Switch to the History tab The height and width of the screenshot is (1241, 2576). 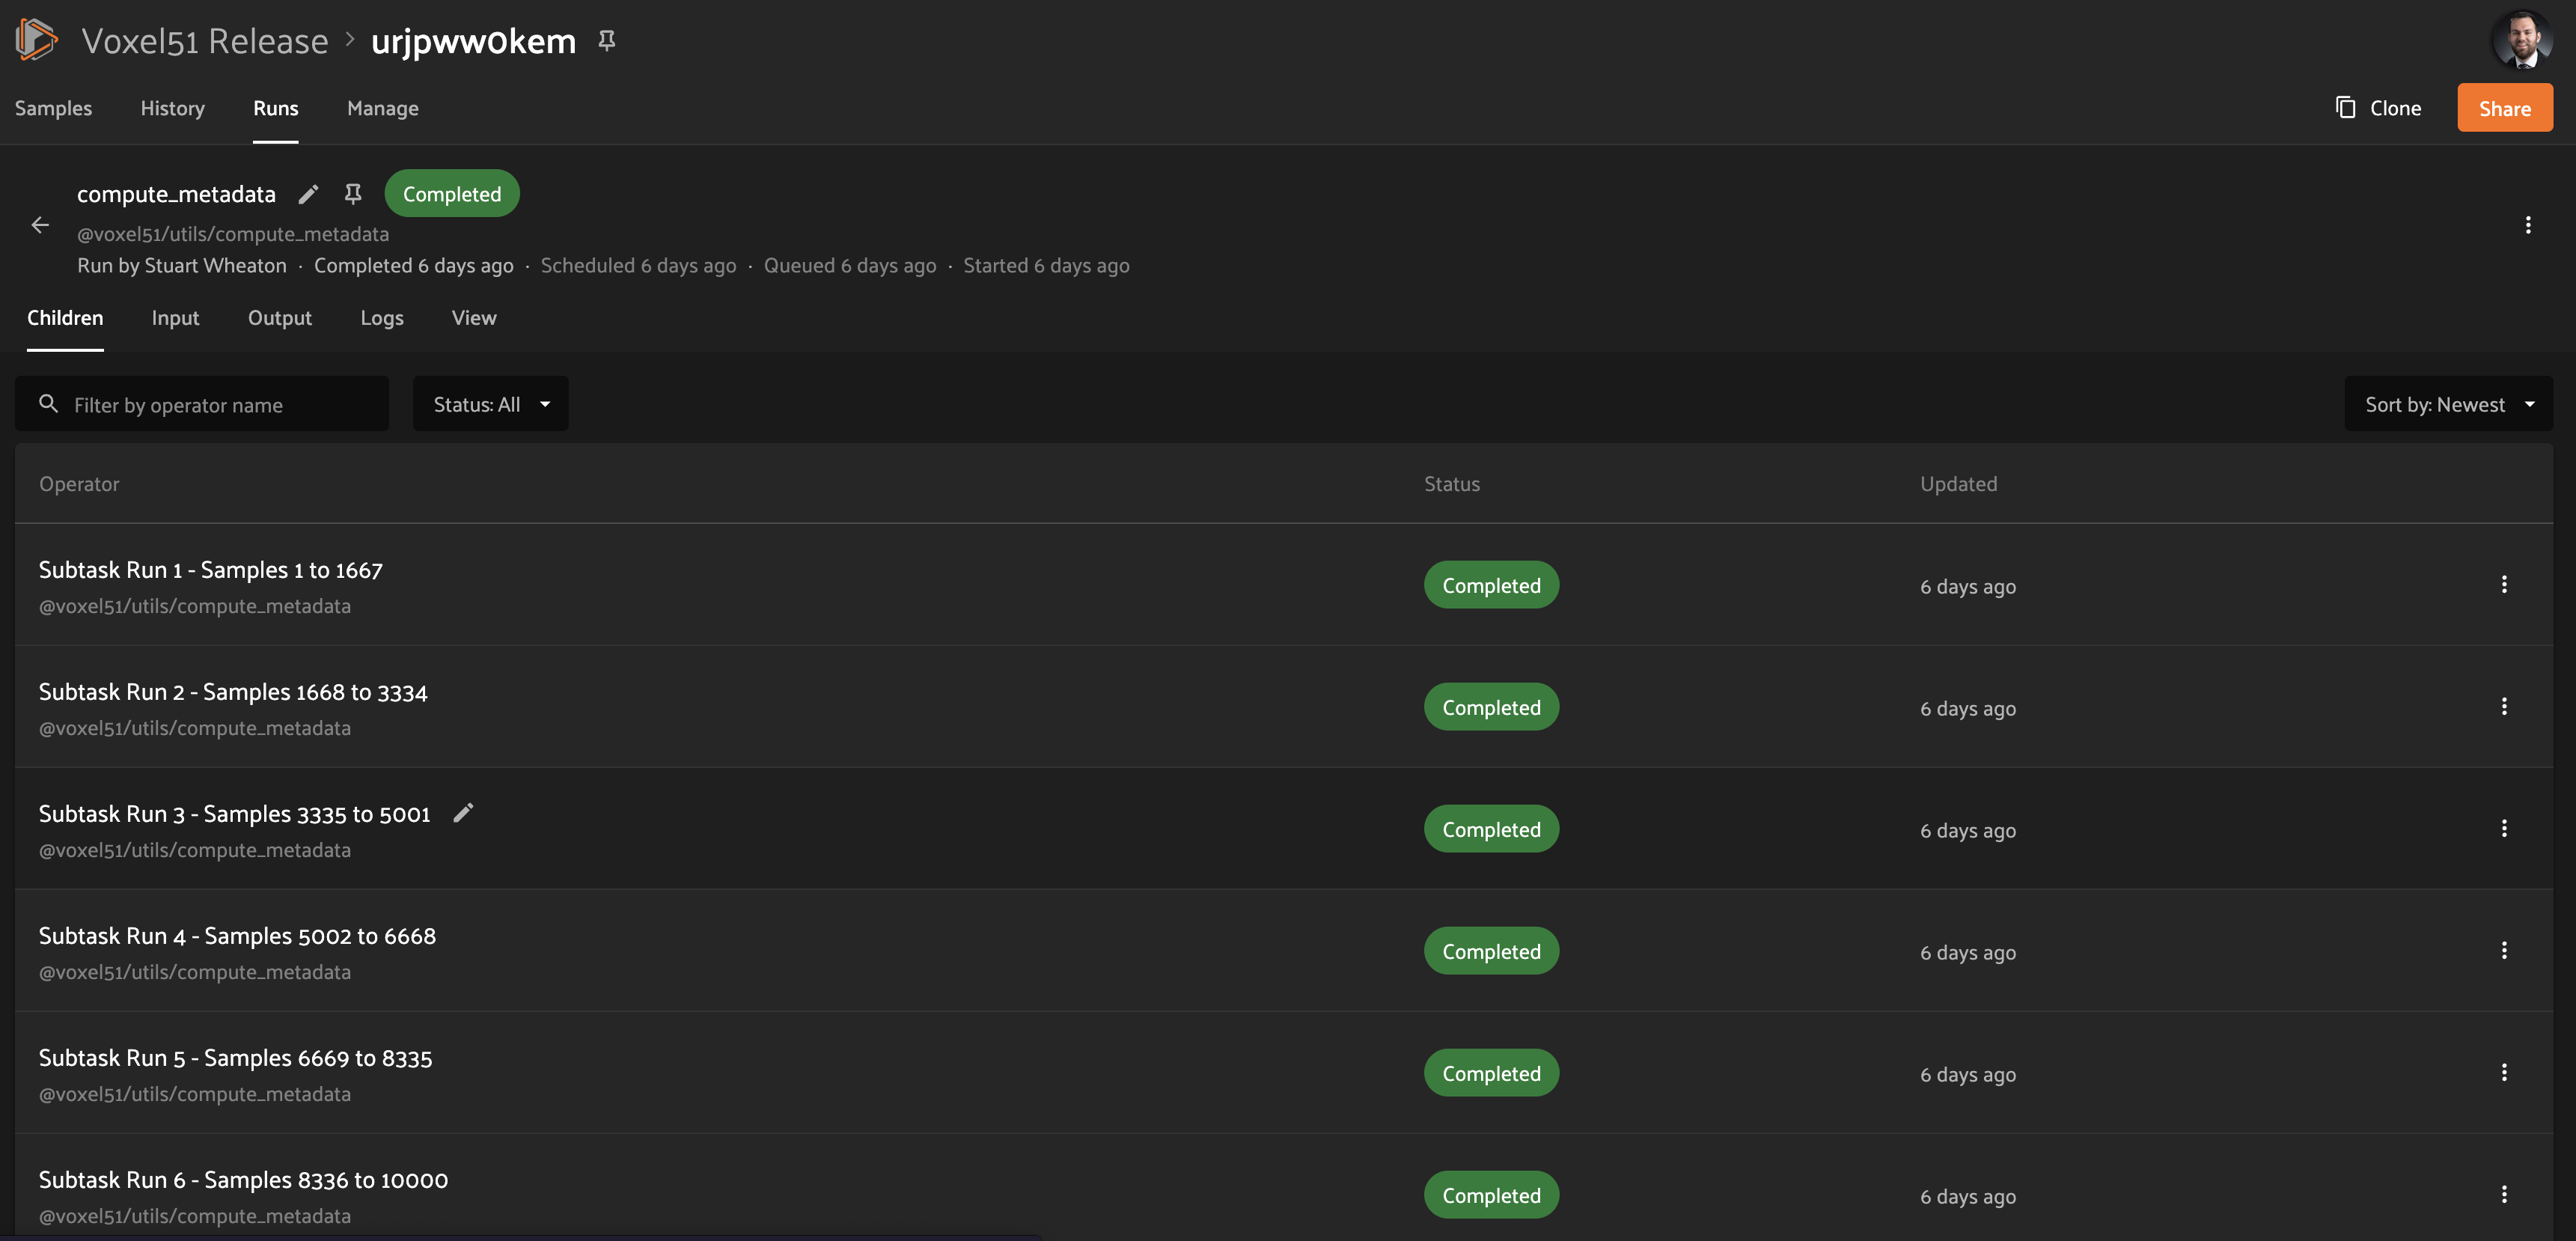pyautogui.click(x=172, y=108)
